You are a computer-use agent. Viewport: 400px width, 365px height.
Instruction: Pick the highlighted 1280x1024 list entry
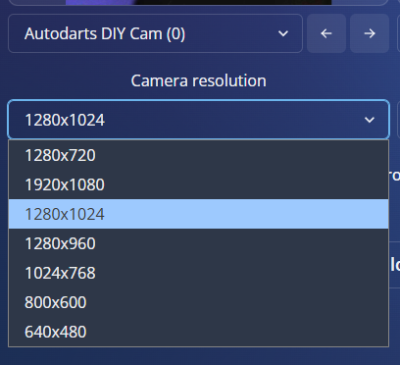click(x=198, y=214)
